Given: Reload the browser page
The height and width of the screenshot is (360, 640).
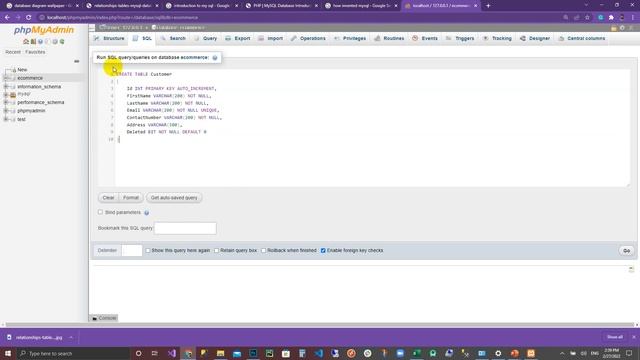Looking at the screenshot, I should [29, 18].
